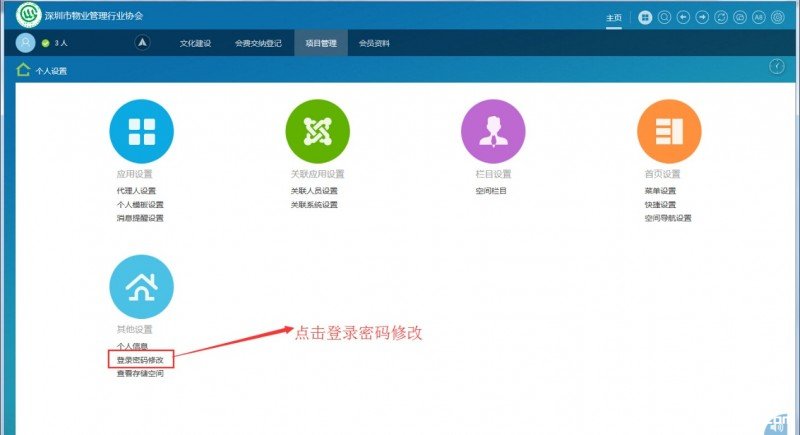Image resolution: width=800 pixels, height=435 pixels.
Task: Open the purple 栏目设置 person circle icon
Action: tap(493, 131)
